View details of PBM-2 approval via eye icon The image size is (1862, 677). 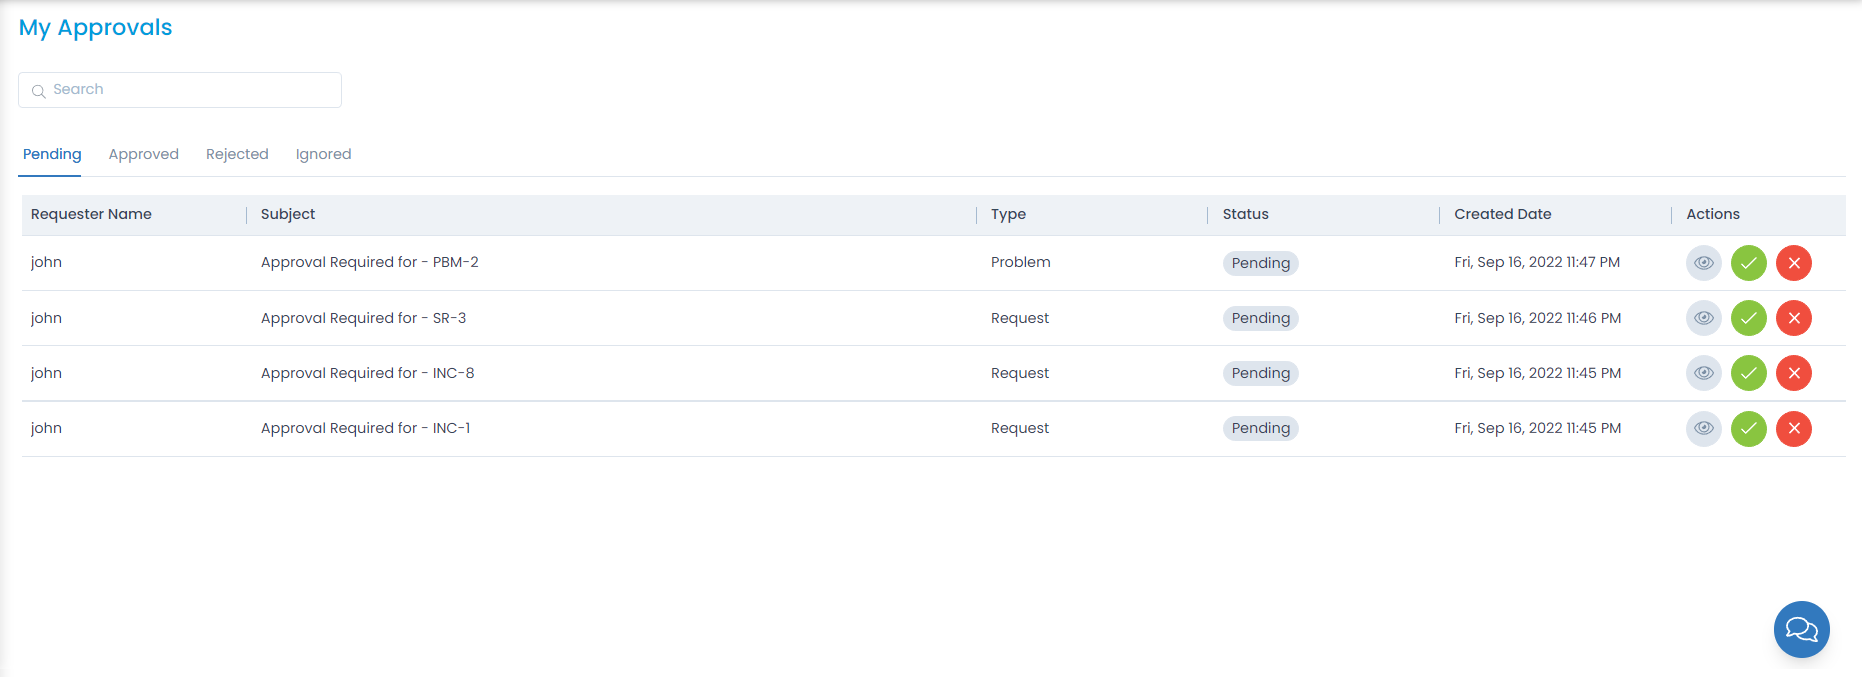1703,263
